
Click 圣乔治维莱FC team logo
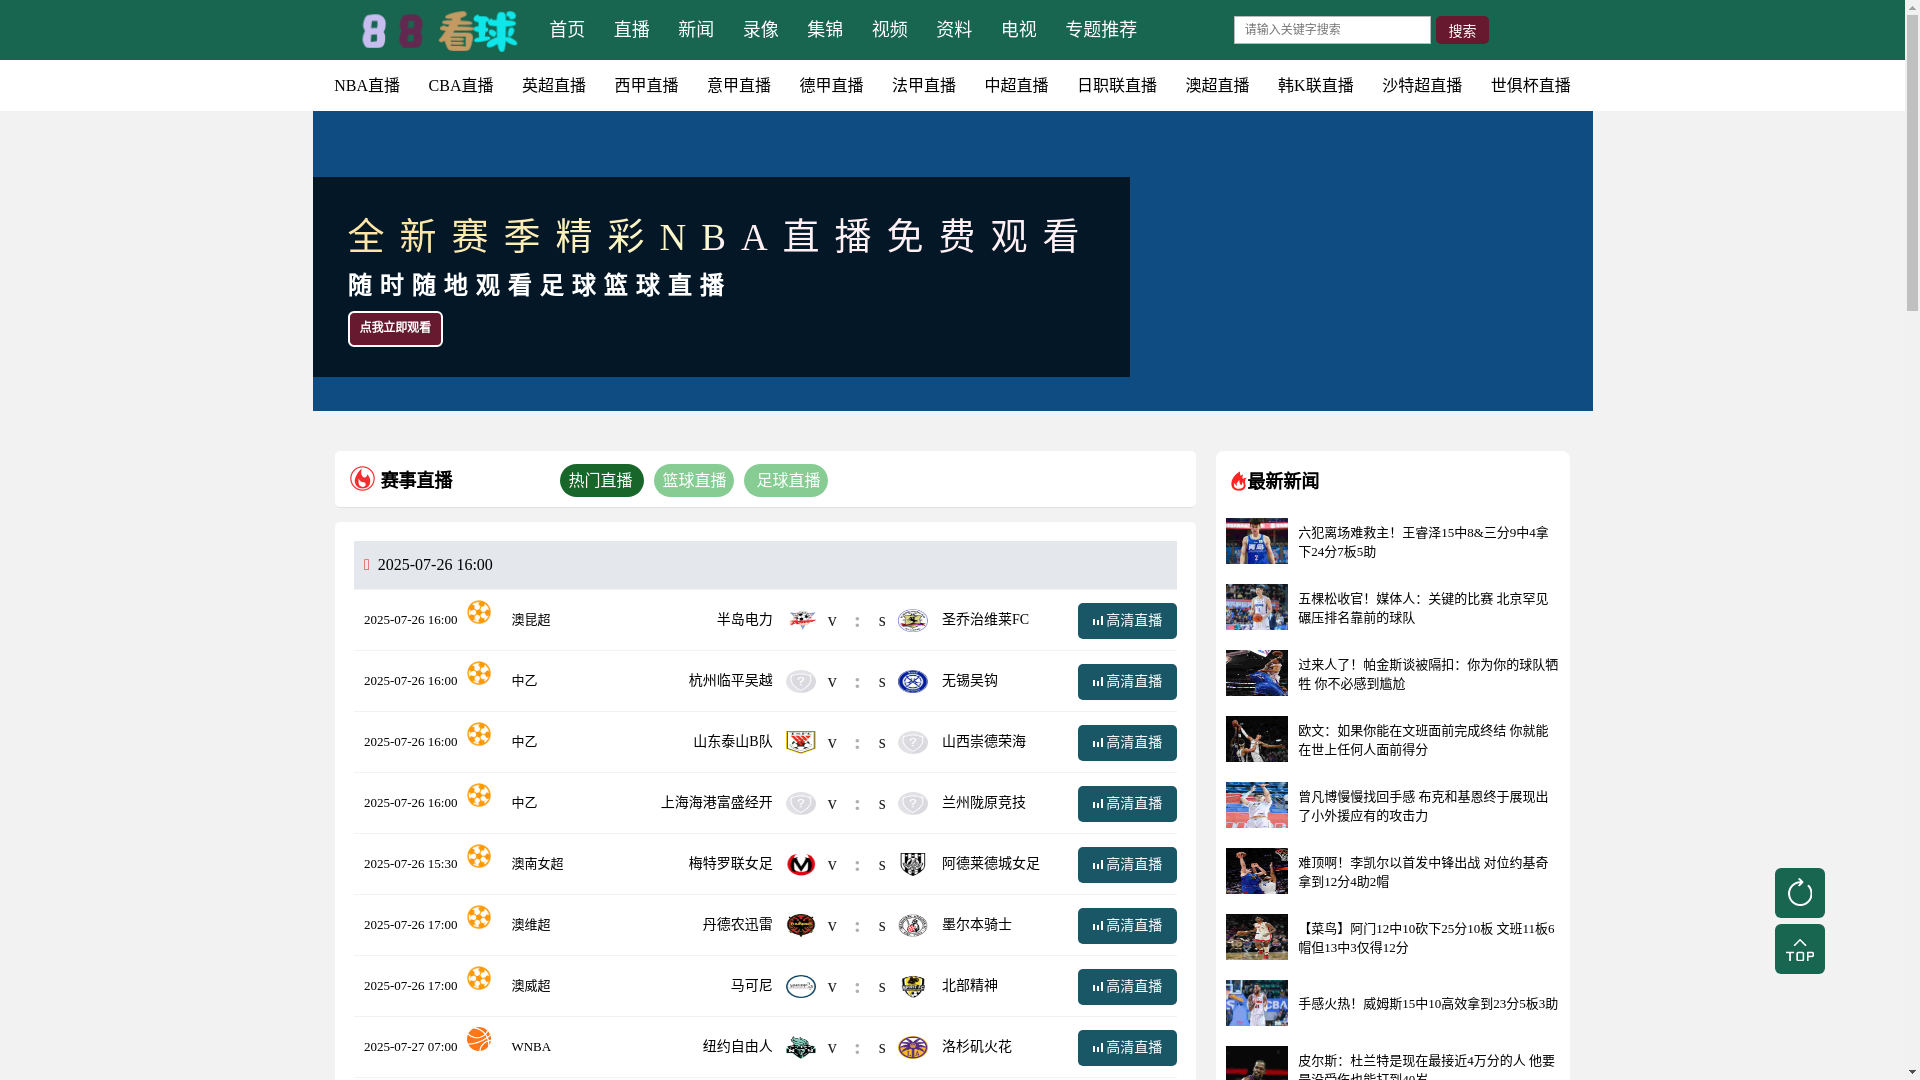point(912,620)
